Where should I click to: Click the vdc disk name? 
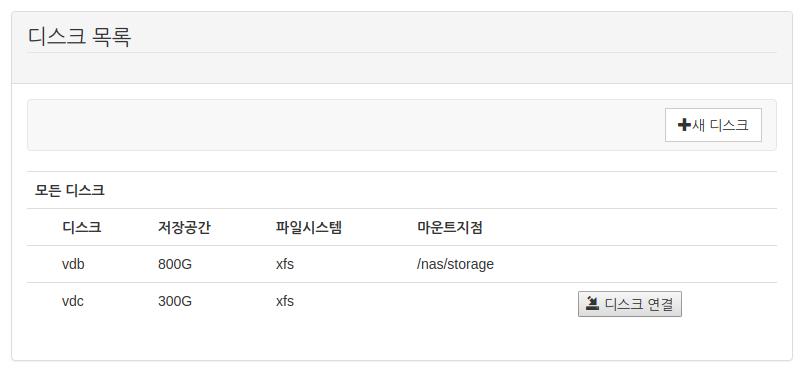click(x=72, y=301)
